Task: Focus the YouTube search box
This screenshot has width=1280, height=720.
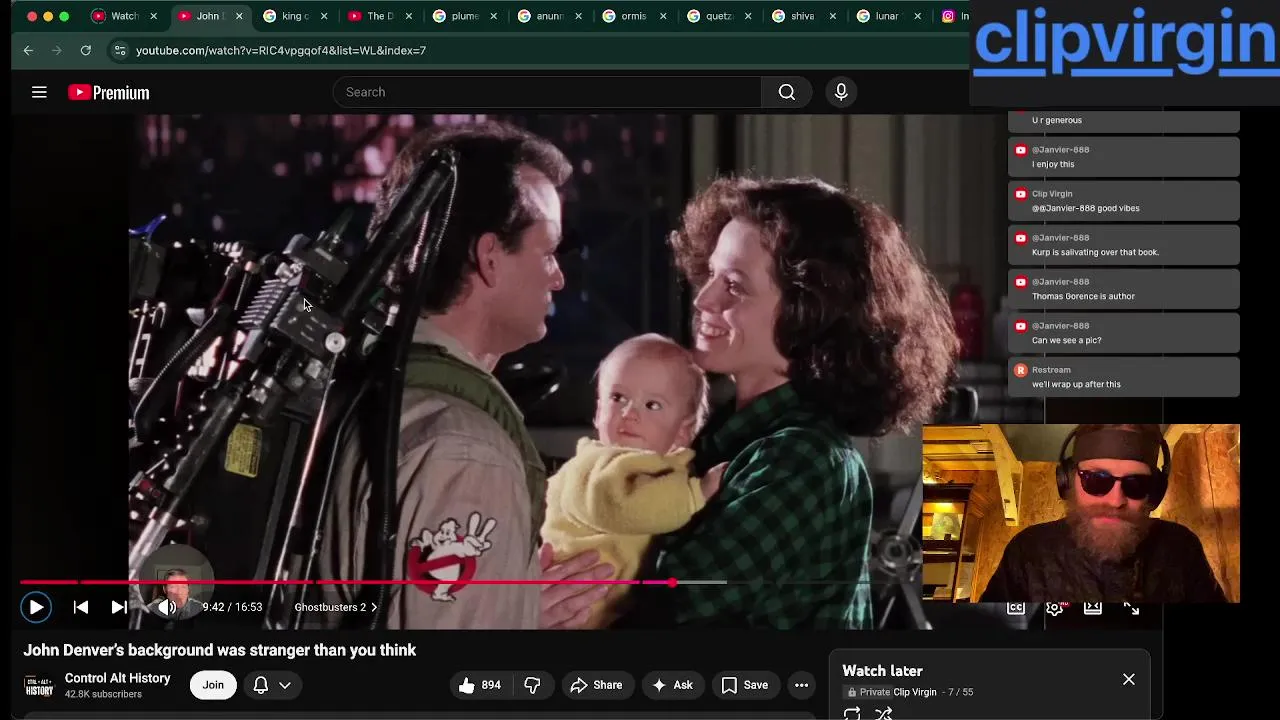Action: click(547, 92)
